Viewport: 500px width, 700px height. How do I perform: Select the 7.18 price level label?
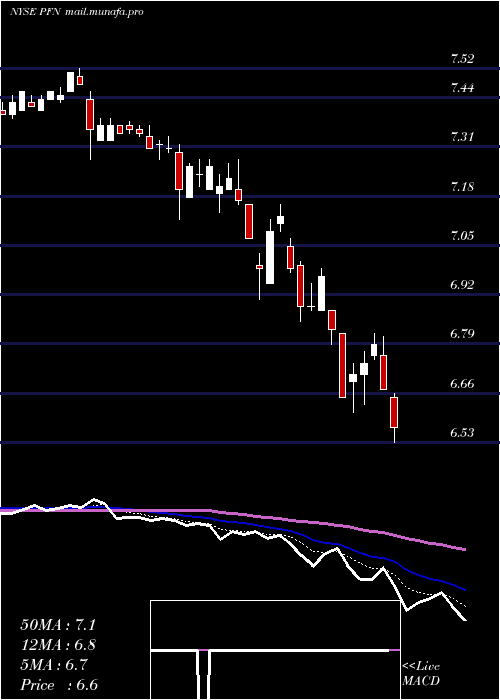coord(462,186)
